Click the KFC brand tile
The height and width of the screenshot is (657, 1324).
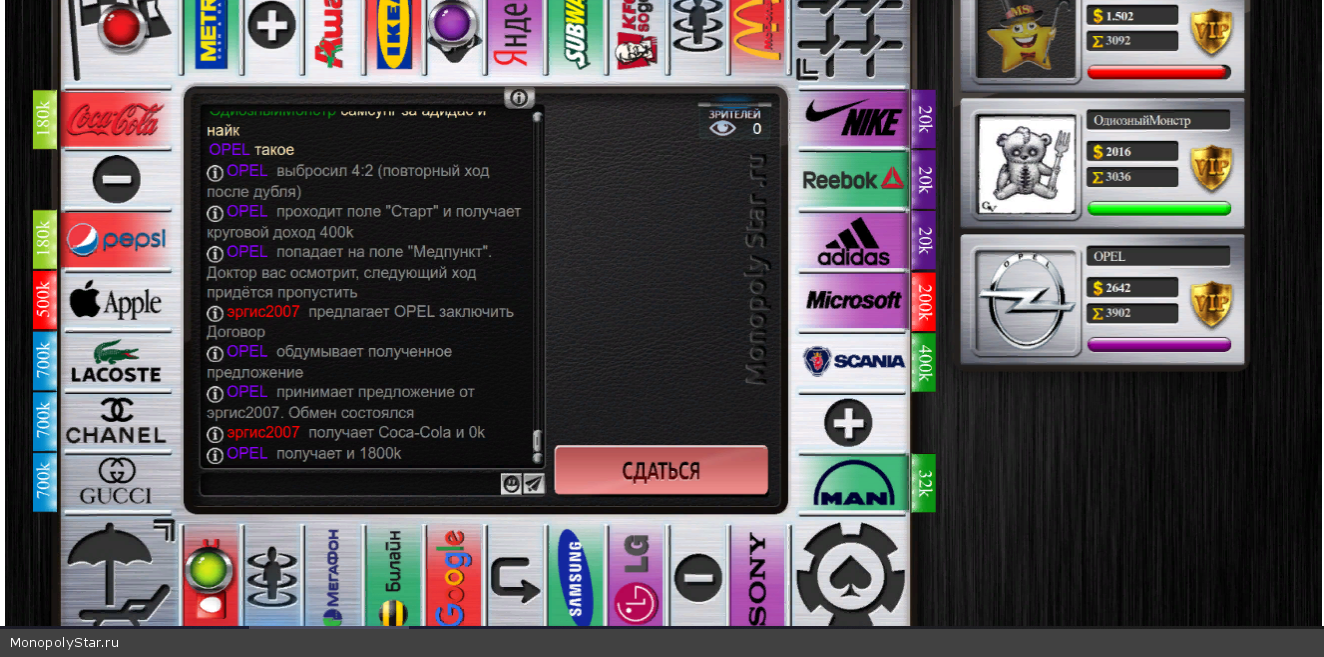click(637, 36)
